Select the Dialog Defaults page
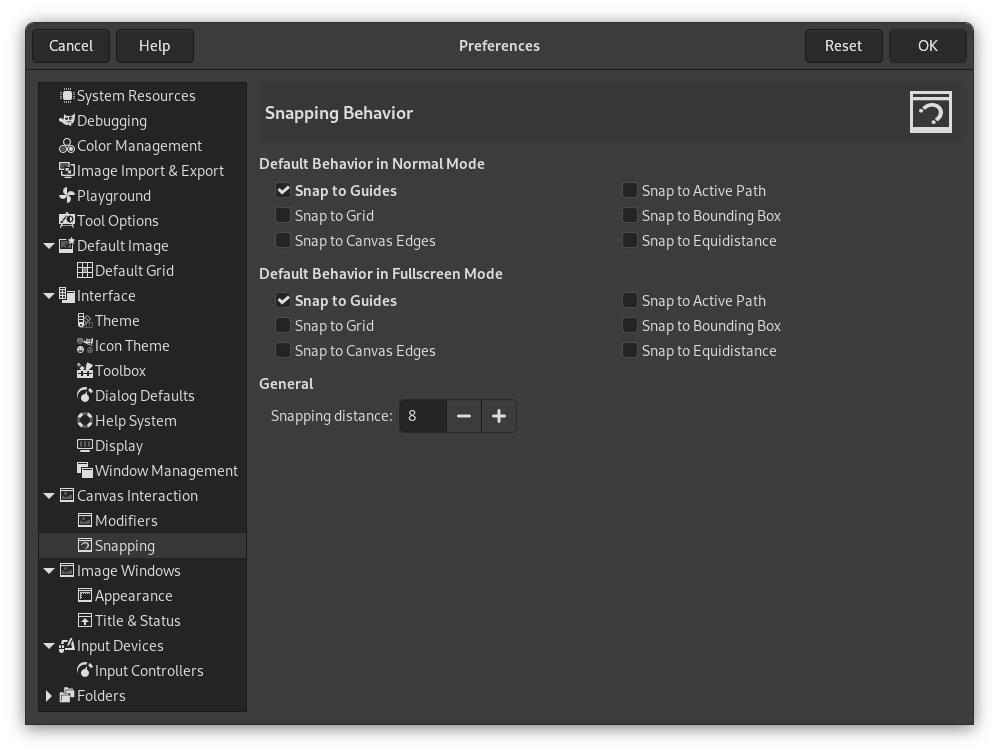This screenshot has height=753, width=999. coord(146,395)
